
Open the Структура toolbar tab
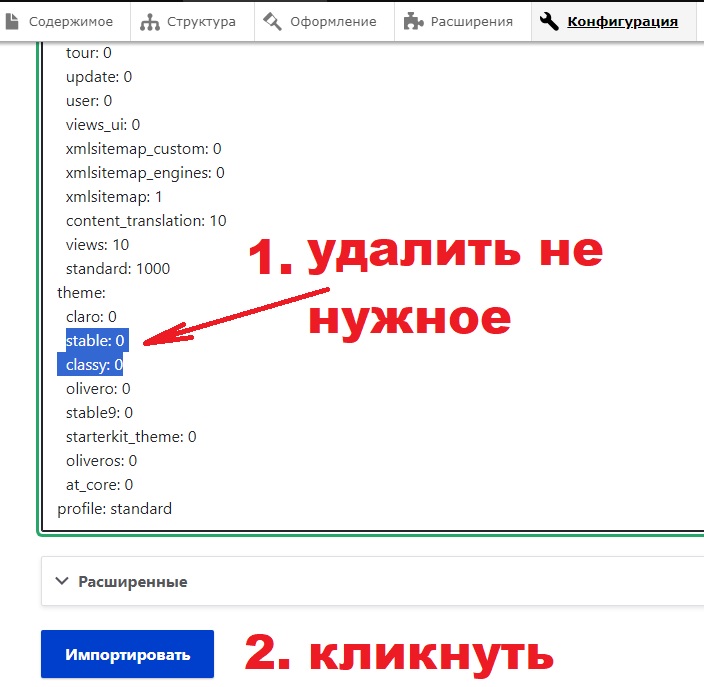click(x=192, y=22)
